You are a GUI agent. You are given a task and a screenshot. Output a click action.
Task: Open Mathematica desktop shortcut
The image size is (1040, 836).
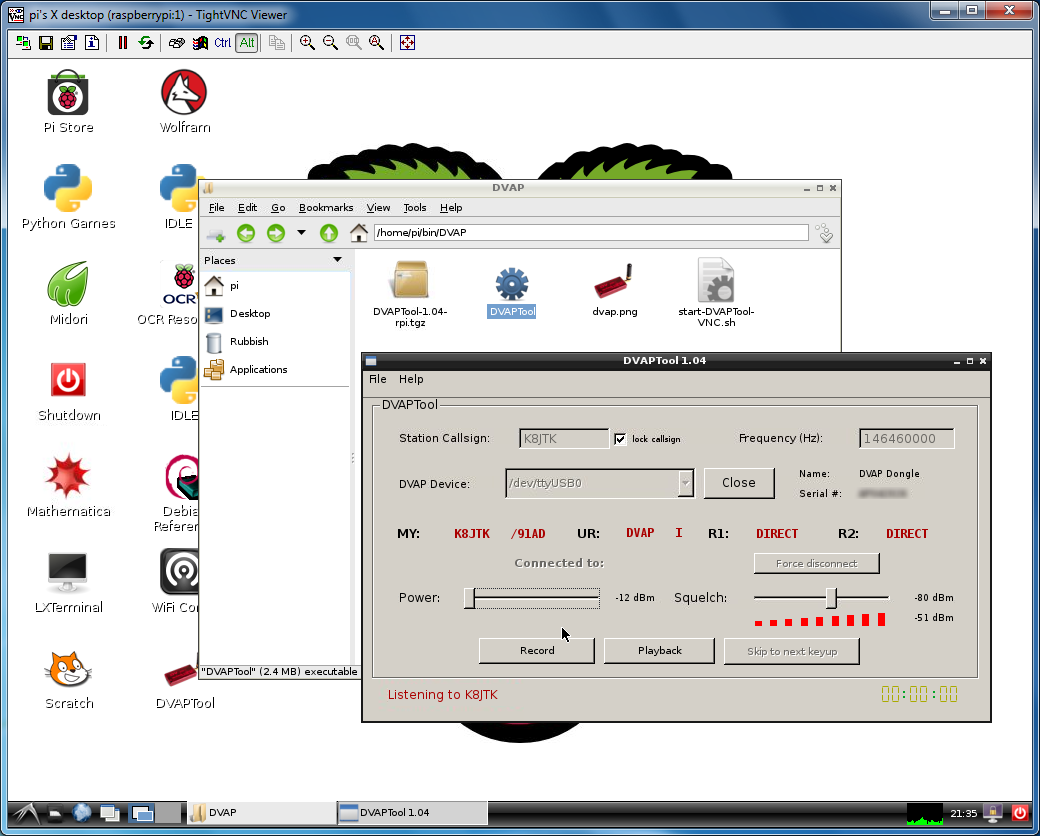coord(68,486)
